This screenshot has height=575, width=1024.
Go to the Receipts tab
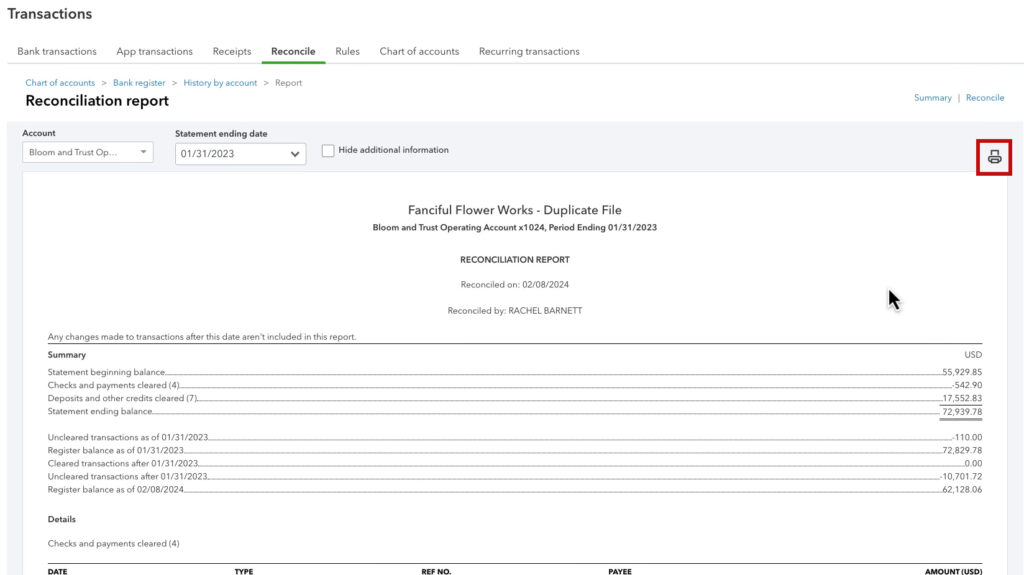click(232, 52)
